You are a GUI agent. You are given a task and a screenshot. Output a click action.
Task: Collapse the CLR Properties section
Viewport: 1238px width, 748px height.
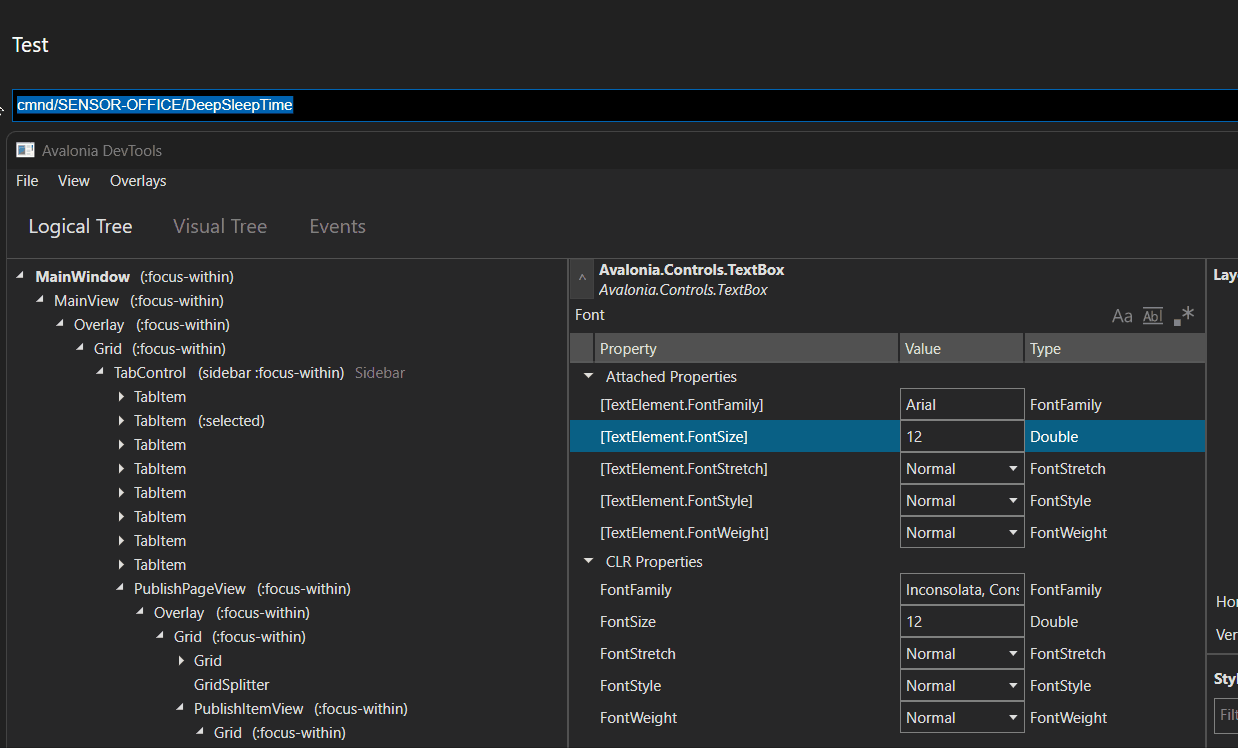click(x=588, y=561)
